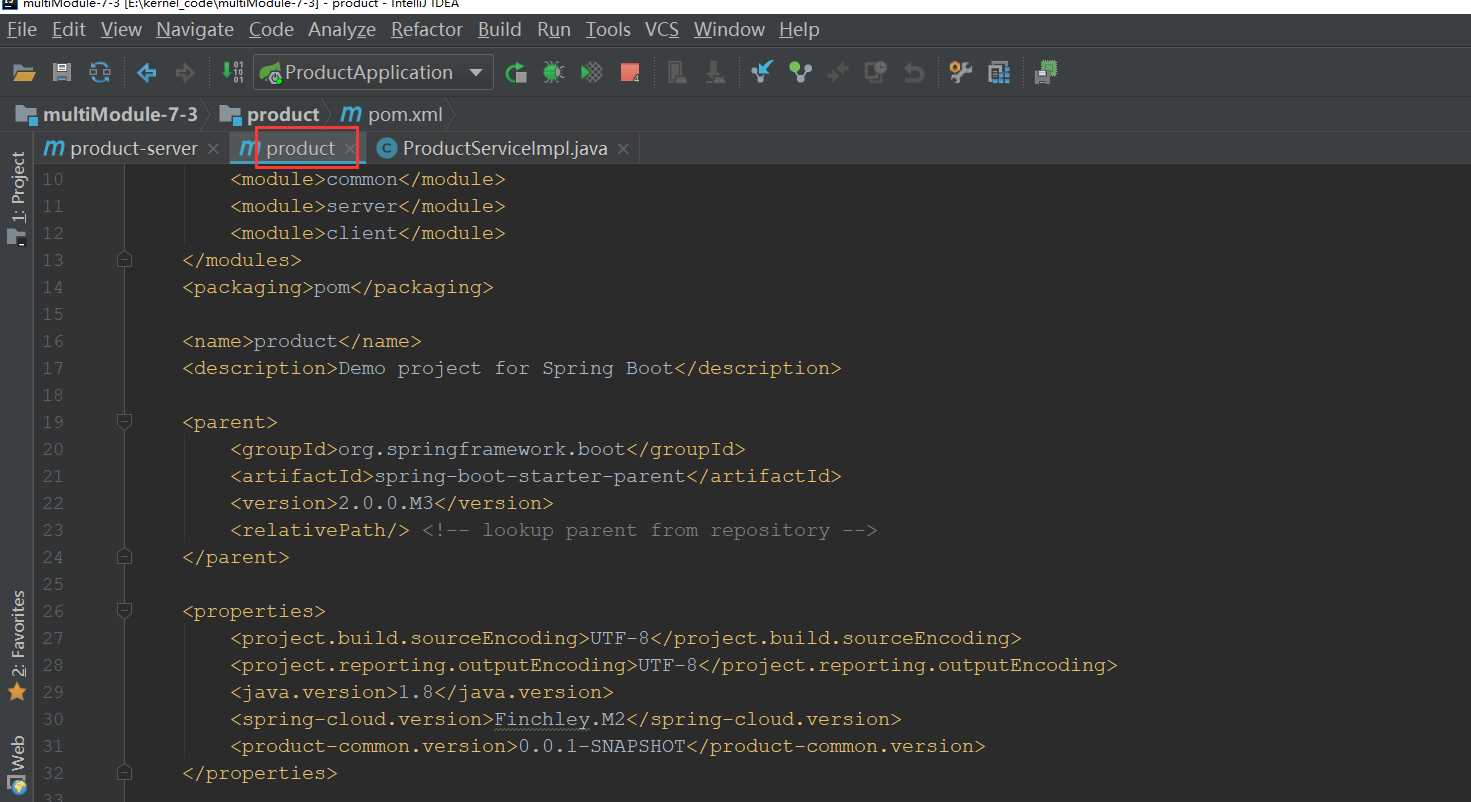Click the green chip SDK icon
Screen dimensions: 1471x802
pos(1047,72)
